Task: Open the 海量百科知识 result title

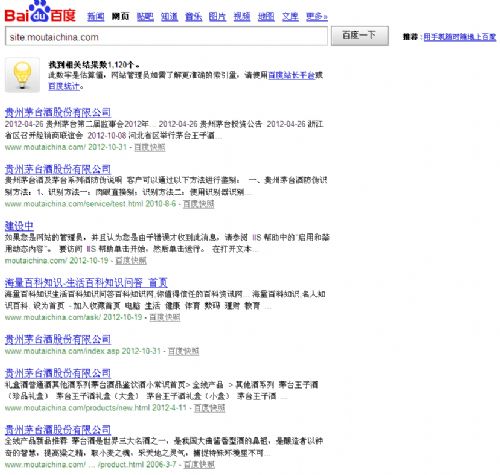Action: coord(86,283)
